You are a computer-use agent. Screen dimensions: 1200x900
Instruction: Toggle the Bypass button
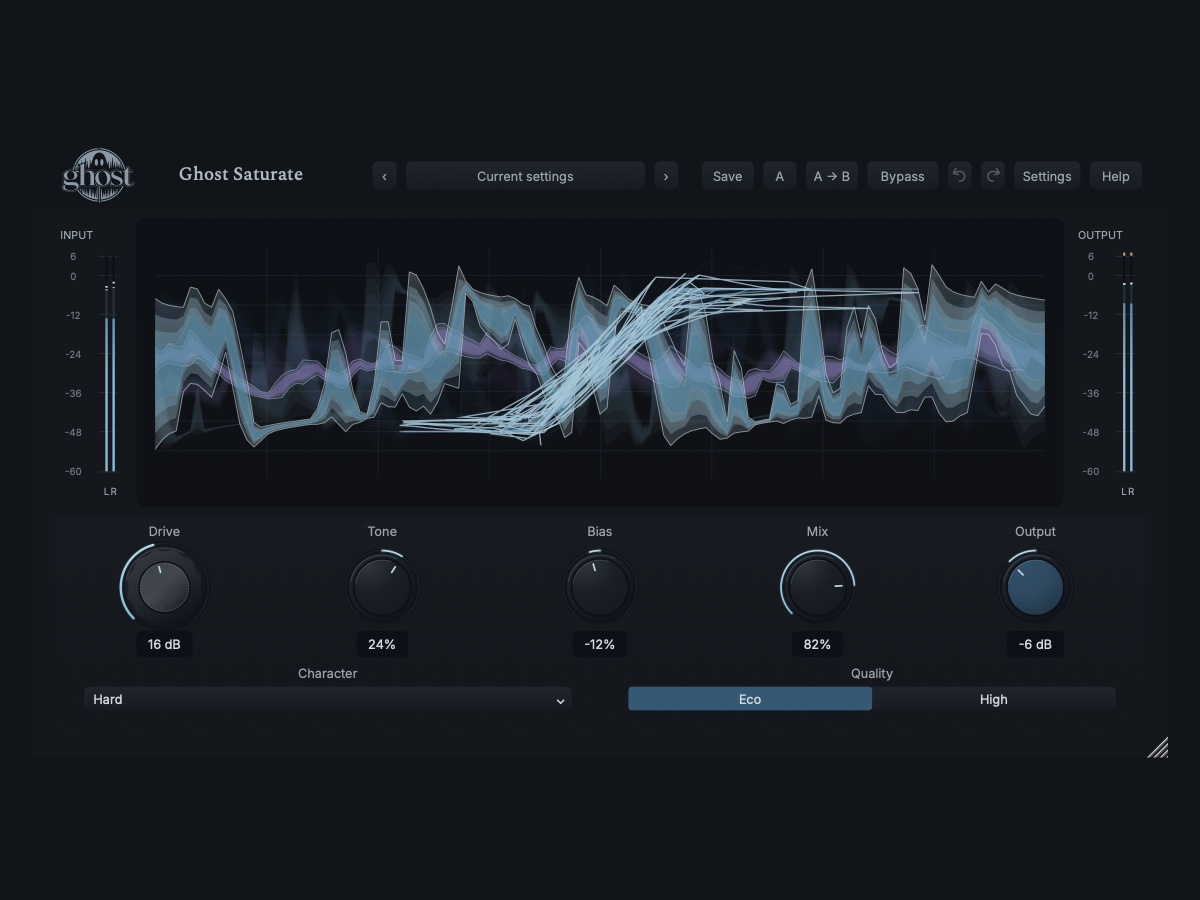pos(903,176)
